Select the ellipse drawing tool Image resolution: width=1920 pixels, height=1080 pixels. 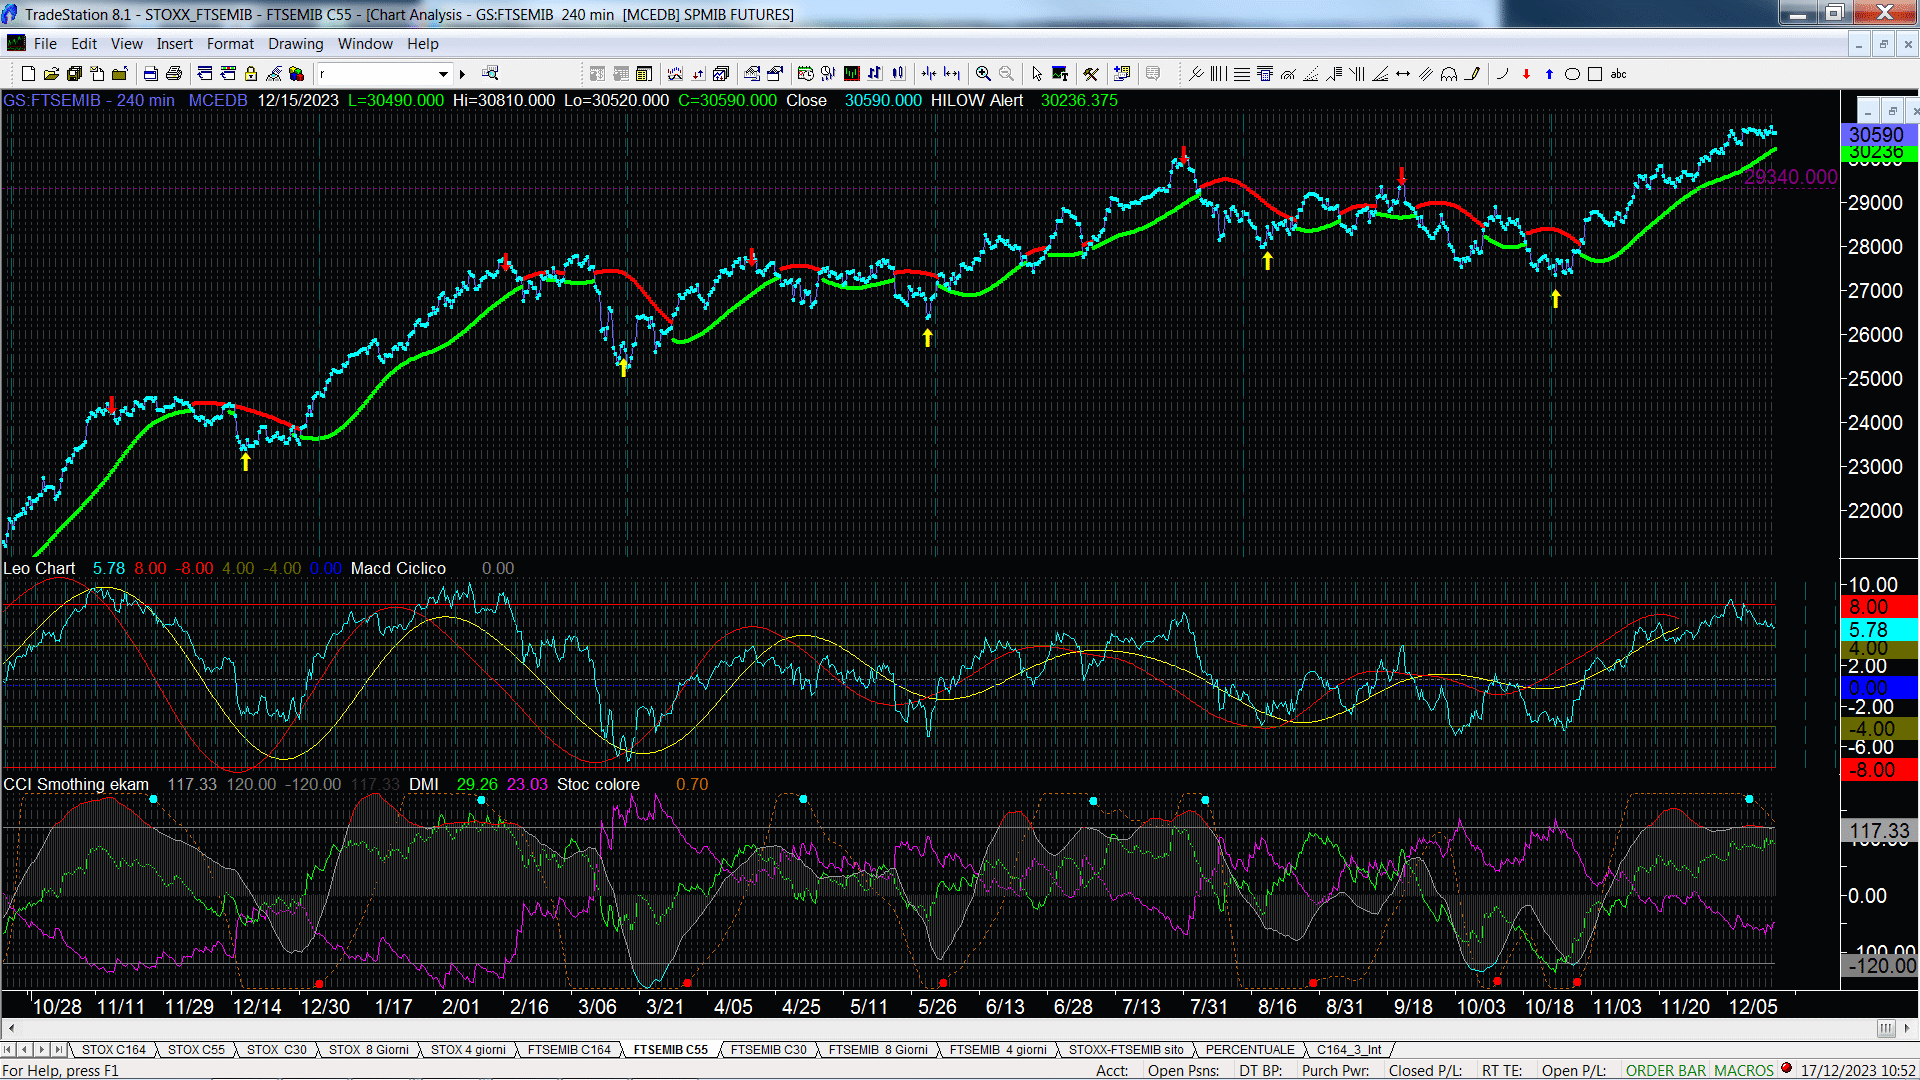[1572, 74]
